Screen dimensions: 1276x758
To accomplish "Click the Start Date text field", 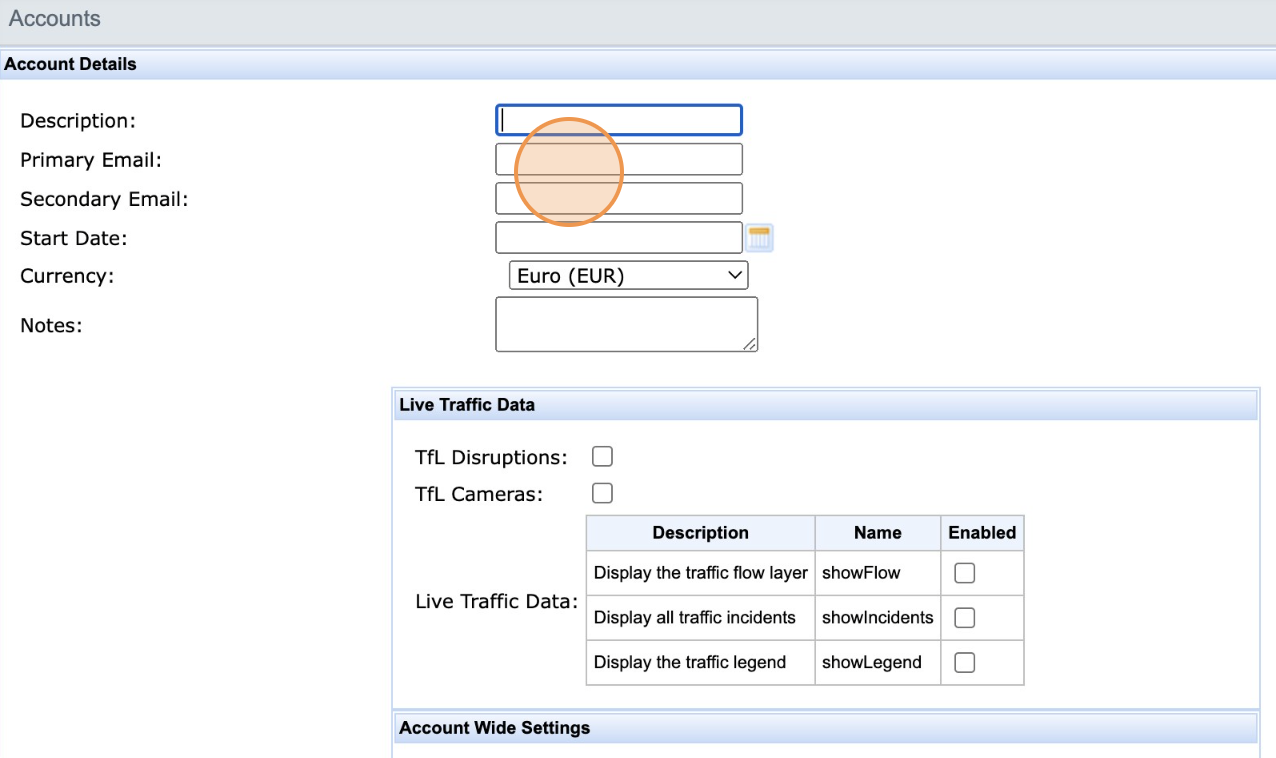I will tap(618, 238).
